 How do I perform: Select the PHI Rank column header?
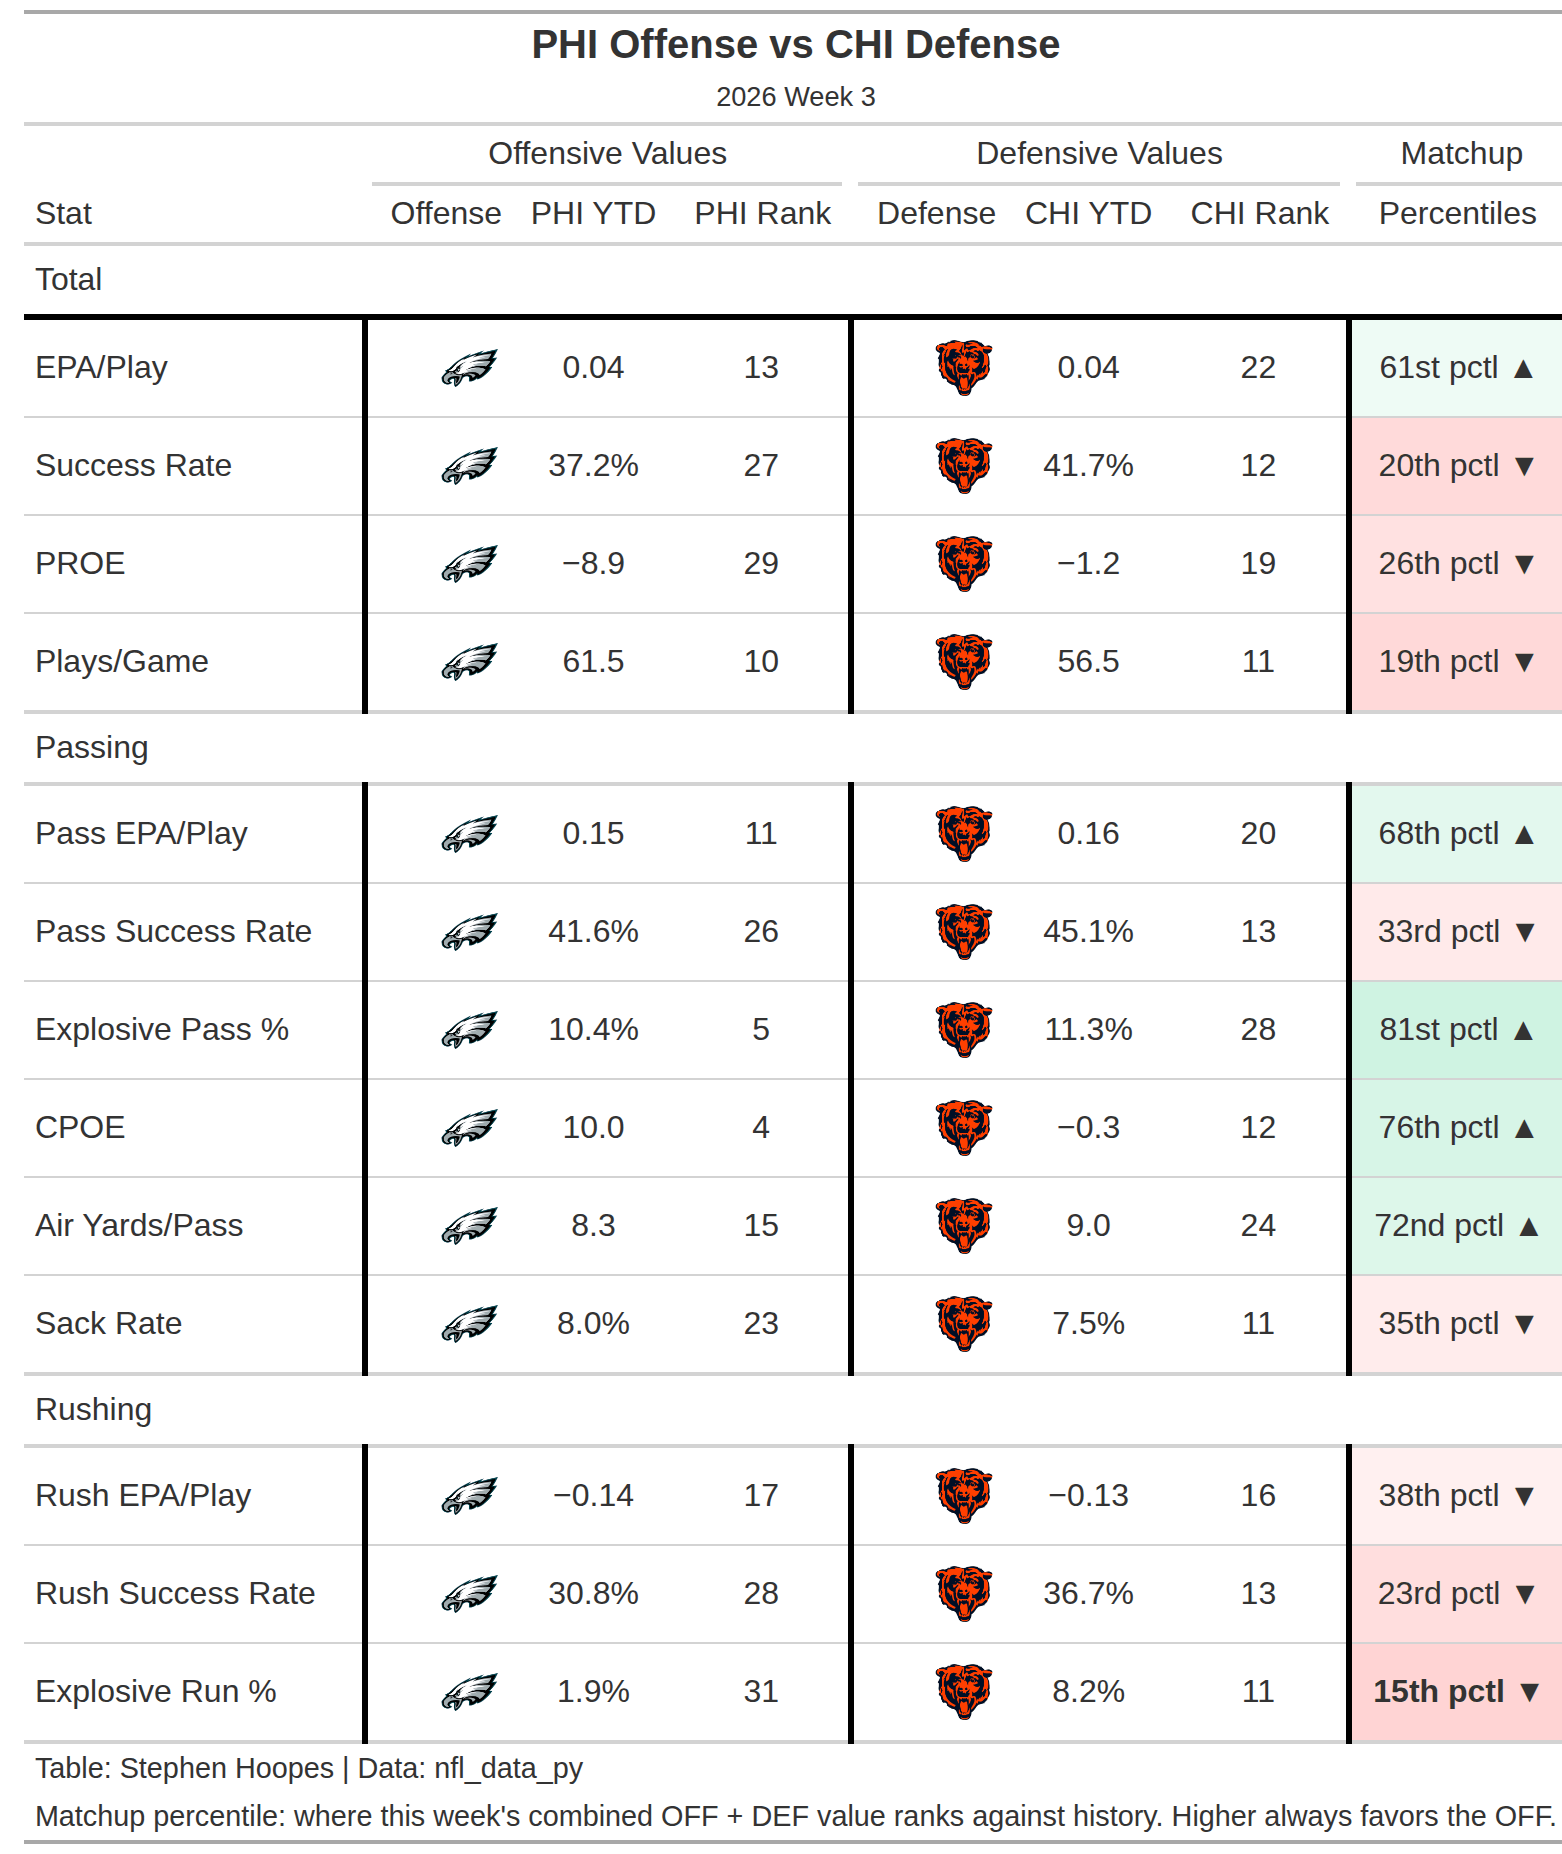coord(762,213)
